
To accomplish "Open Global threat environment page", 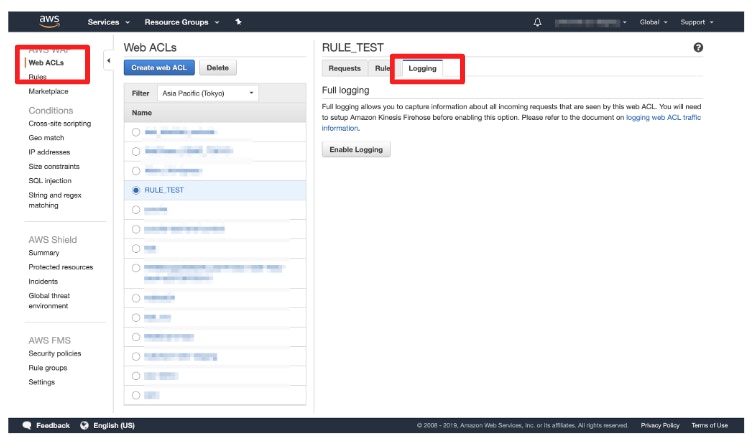I will (49, 301).
